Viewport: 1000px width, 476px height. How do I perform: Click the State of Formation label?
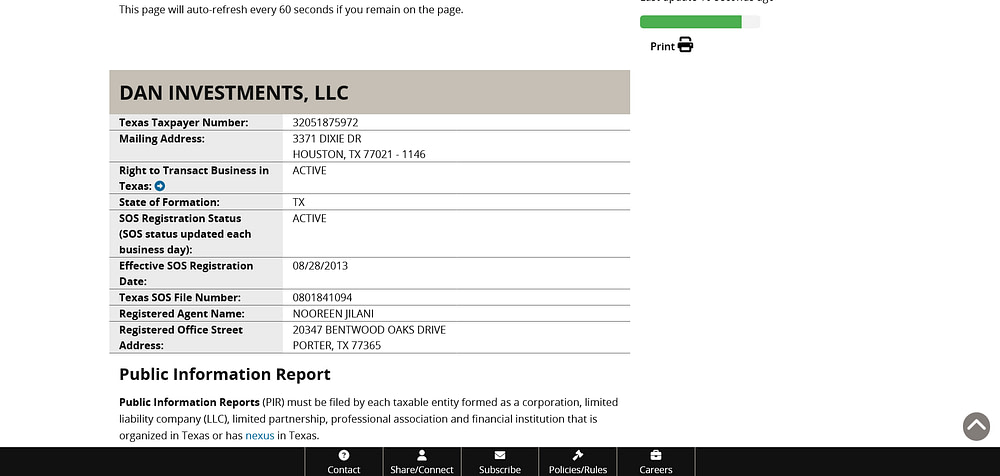tap(169, 202)
